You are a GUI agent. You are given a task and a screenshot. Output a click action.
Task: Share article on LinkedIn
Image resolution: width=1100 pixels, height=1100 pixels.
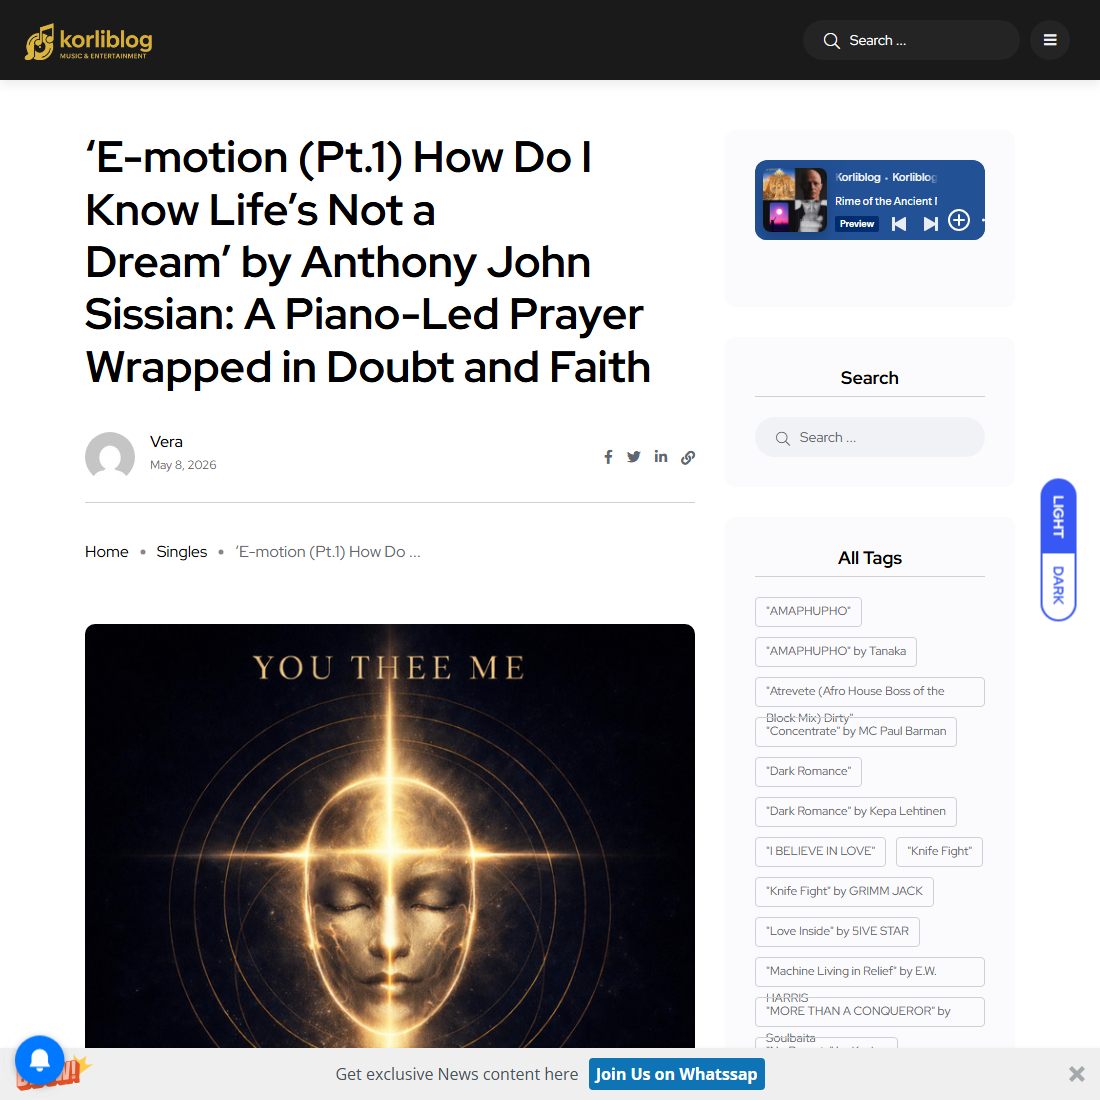coord(660,457)
